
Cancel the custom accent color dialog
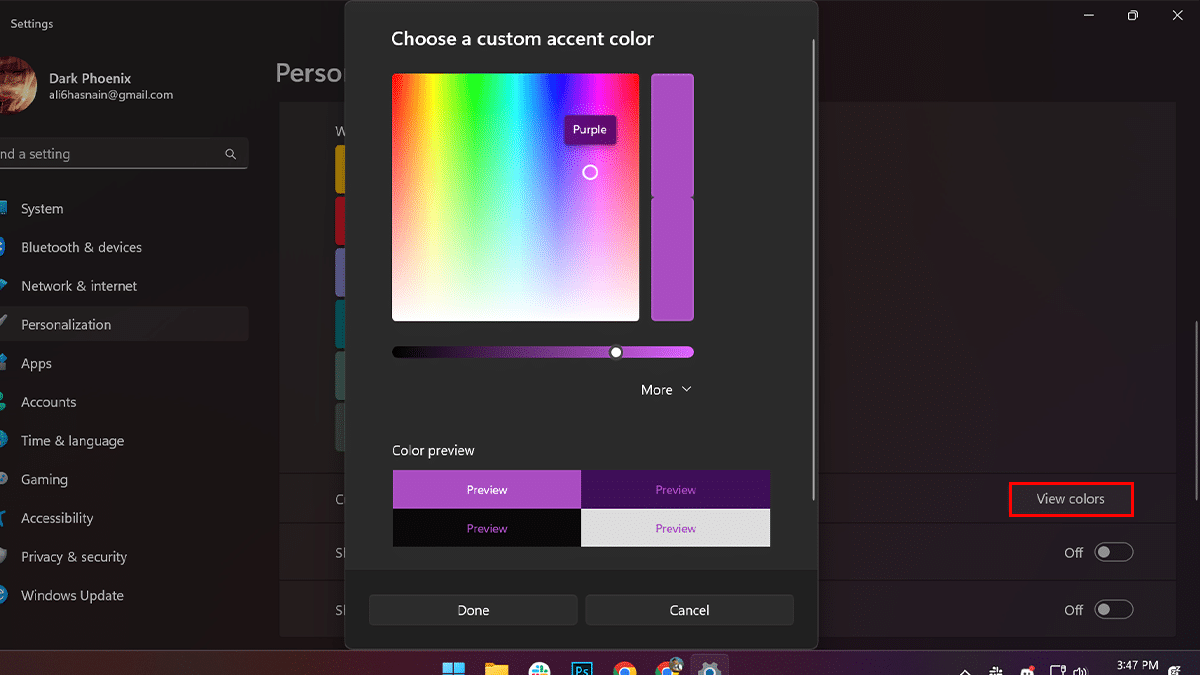[689, 610]
